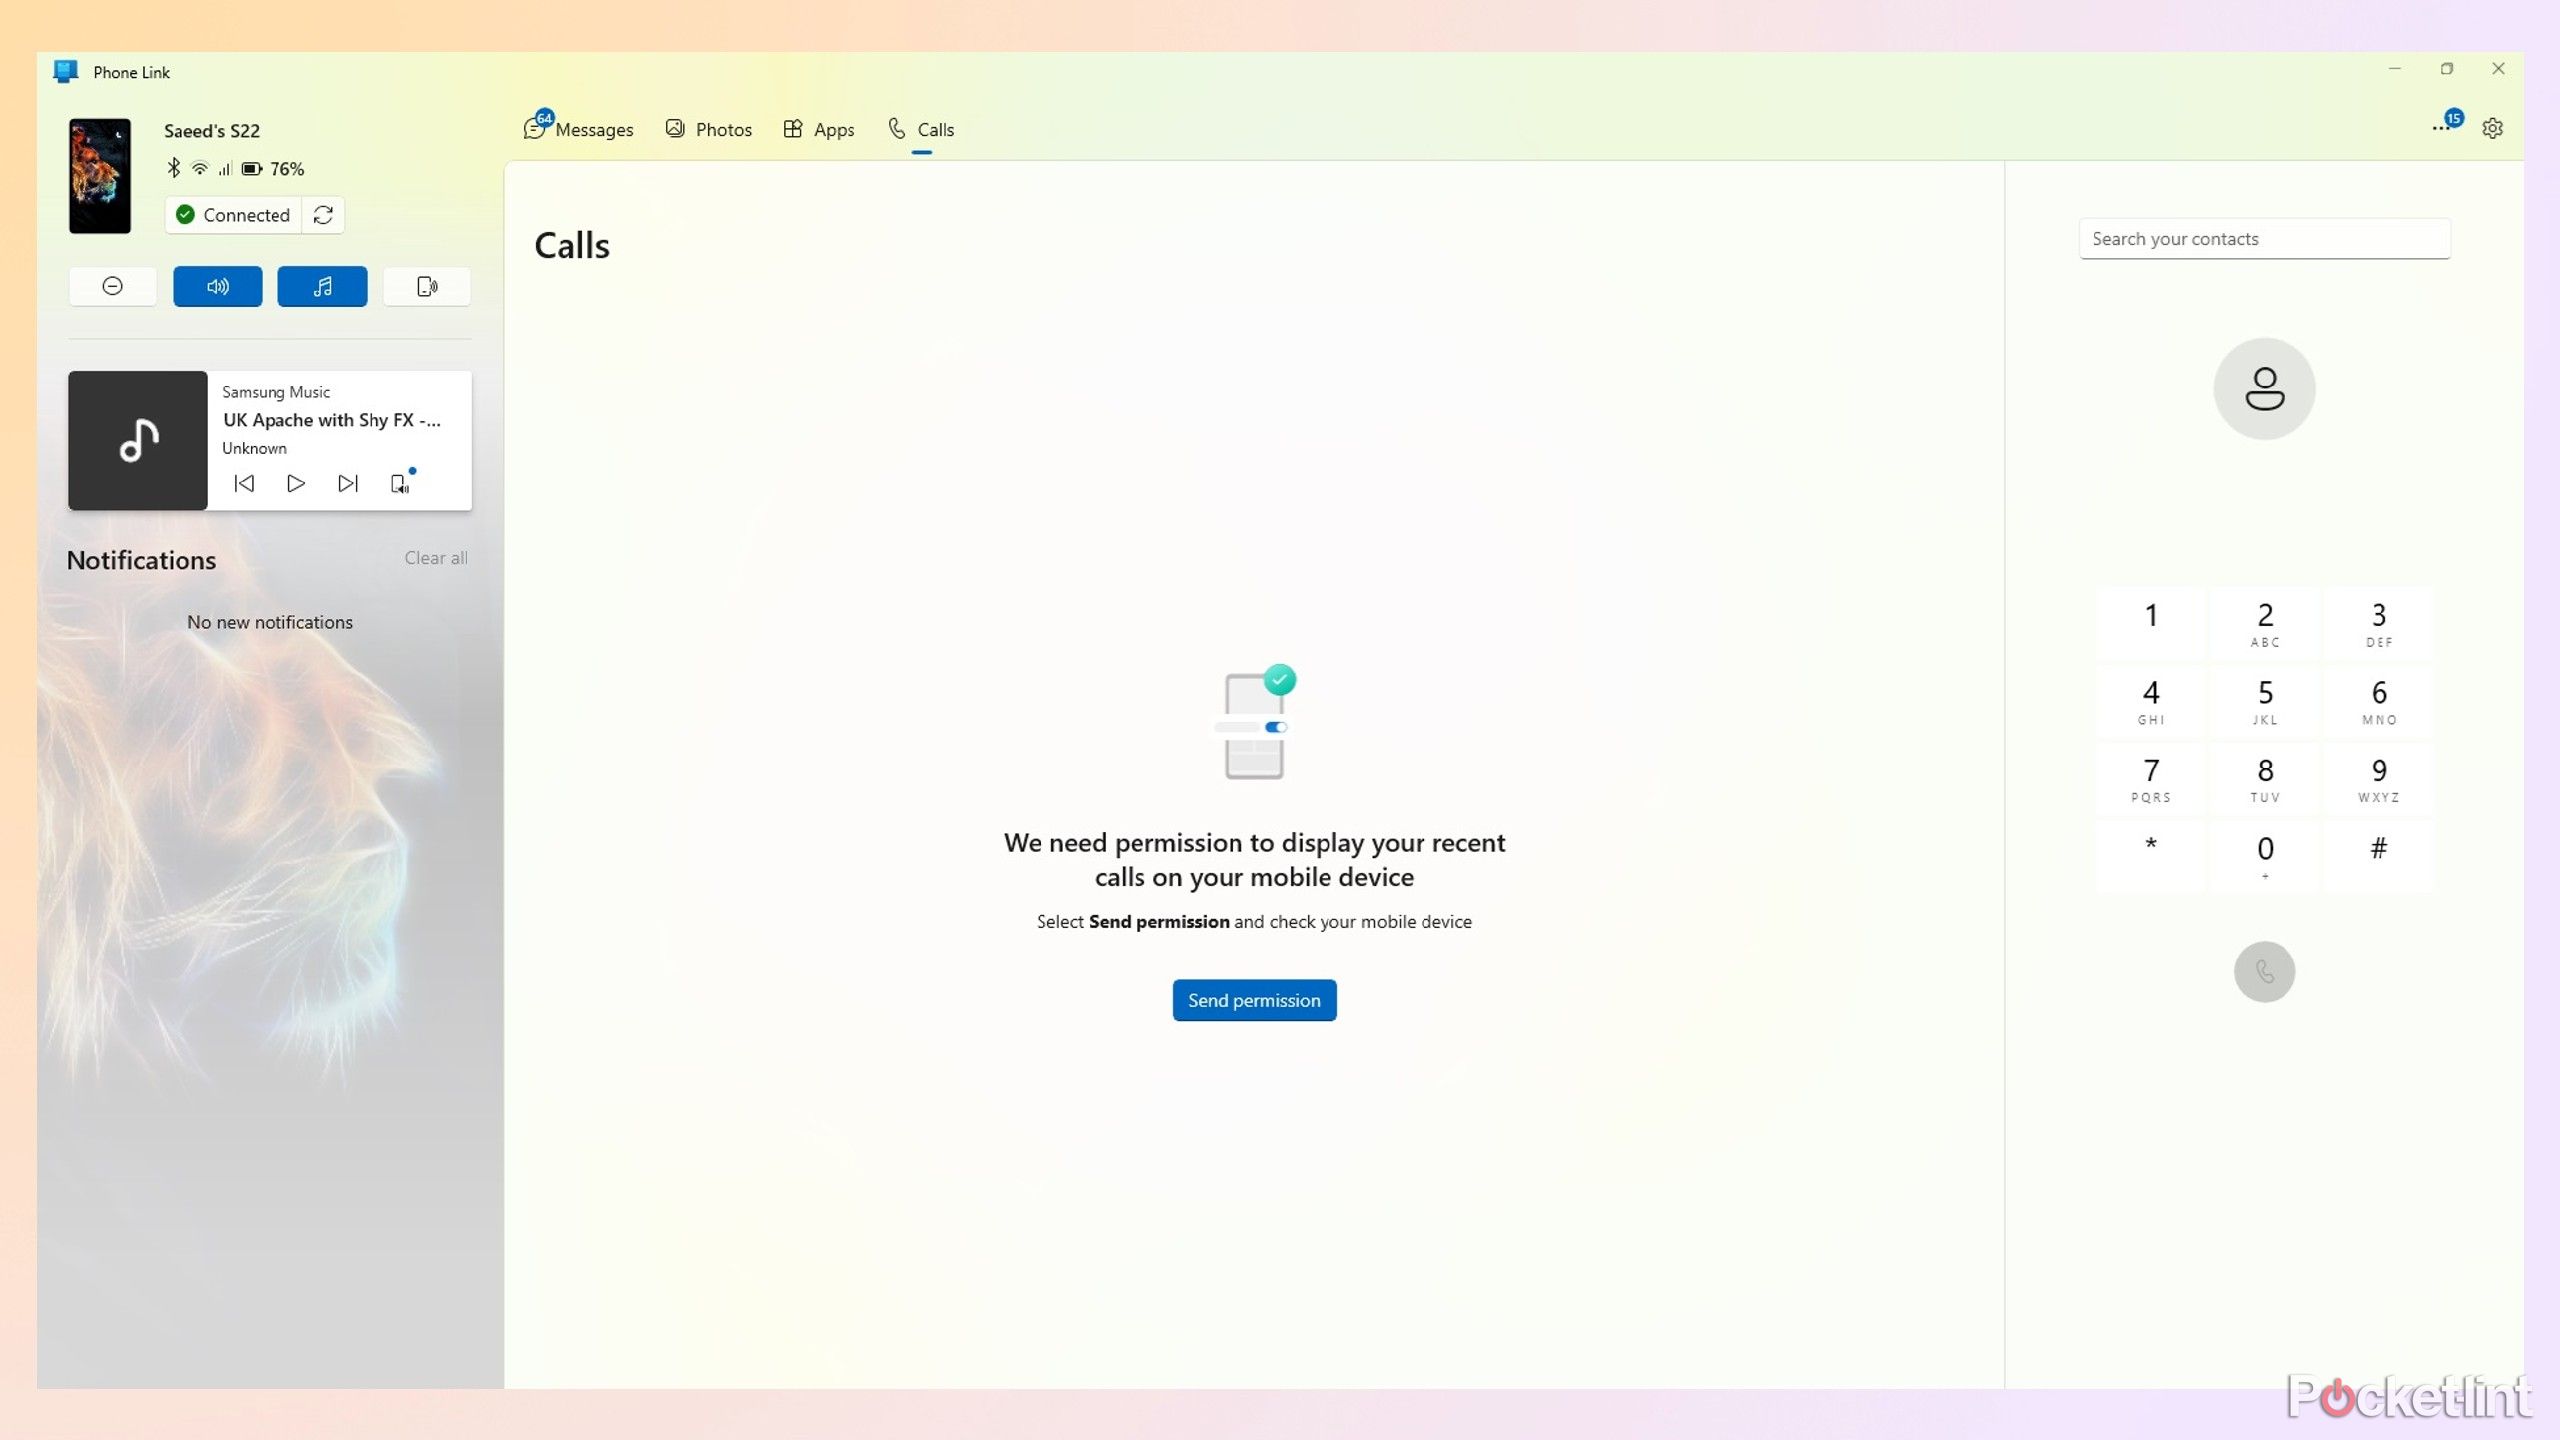The height and width of the screenshot is (1440, 2560).
Task: Toggle Bluetooth connection indicator
Action: 174,167
